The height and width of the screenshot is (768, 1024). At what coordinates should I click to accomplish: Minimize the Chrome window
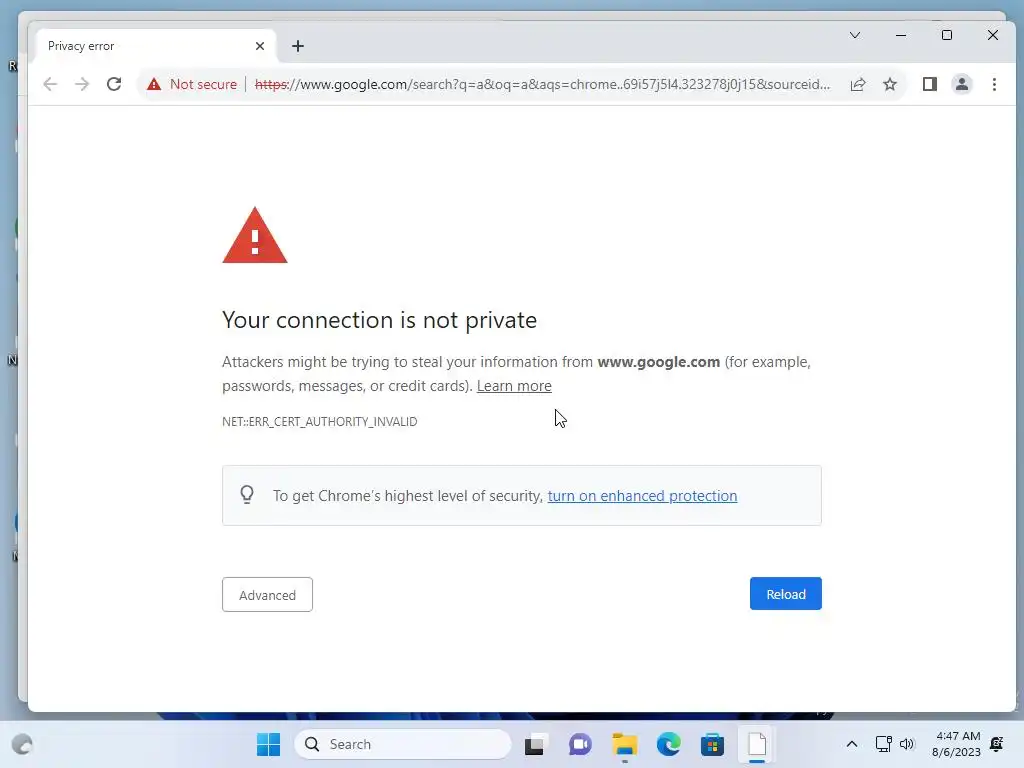pos(901,35)
